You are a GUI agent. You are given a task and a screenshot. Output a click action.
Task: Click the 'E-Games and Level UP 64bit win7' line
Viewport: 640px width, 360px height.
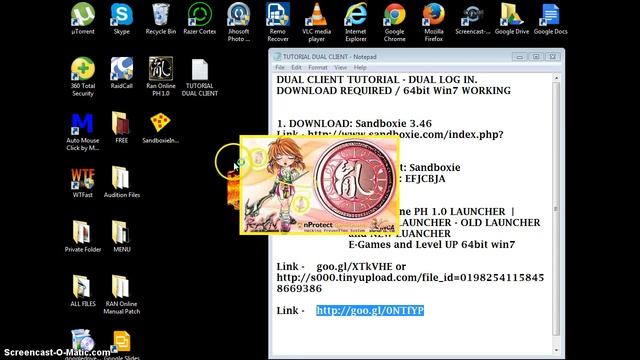pyautogui.click(x=432, y=244)
